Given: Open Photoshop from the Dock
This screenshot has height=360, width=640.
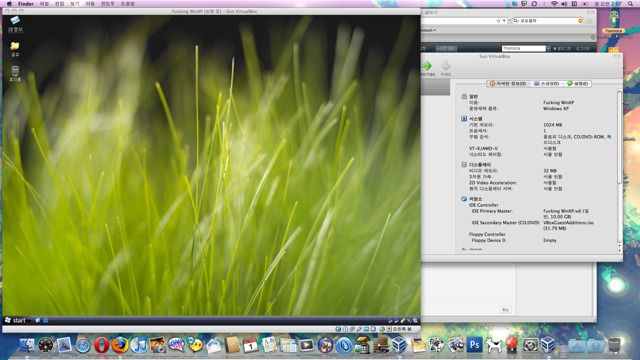Looking at the screenshot, I should tap(474, 345).
